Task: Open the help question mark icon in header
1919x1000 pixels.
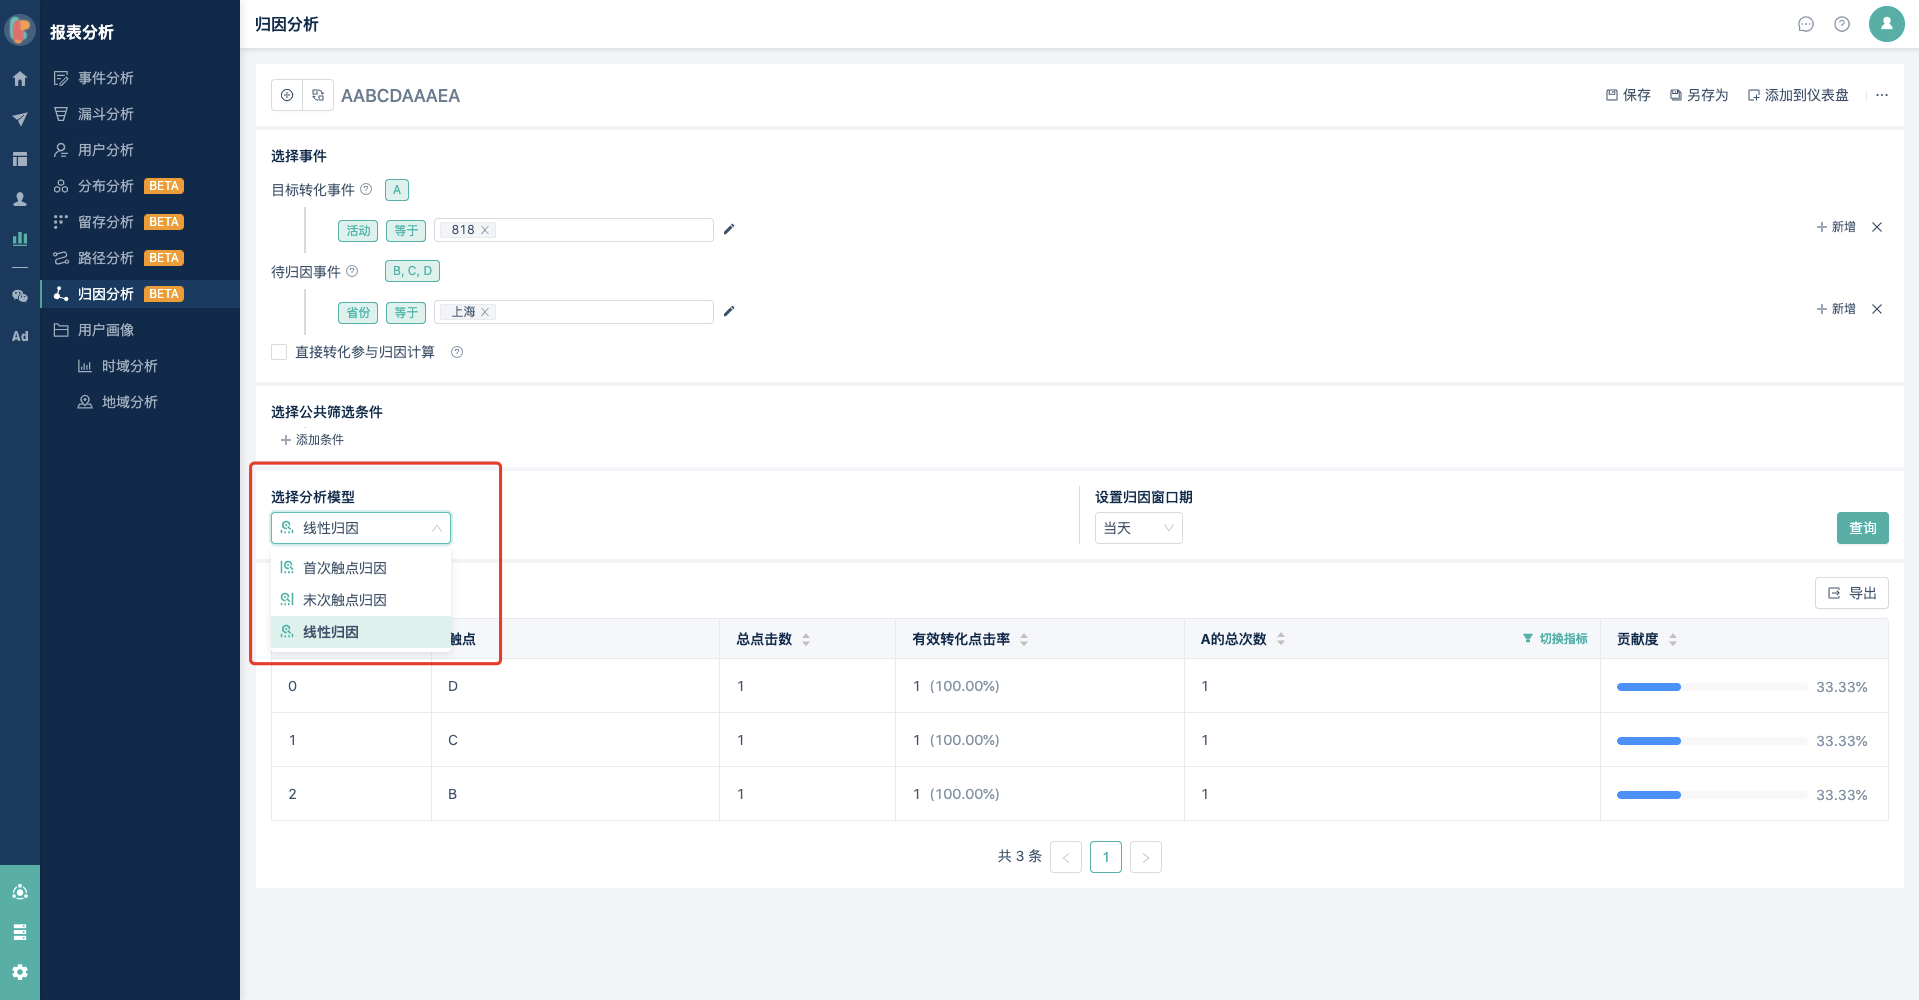Action: [x=1842, y=24]
